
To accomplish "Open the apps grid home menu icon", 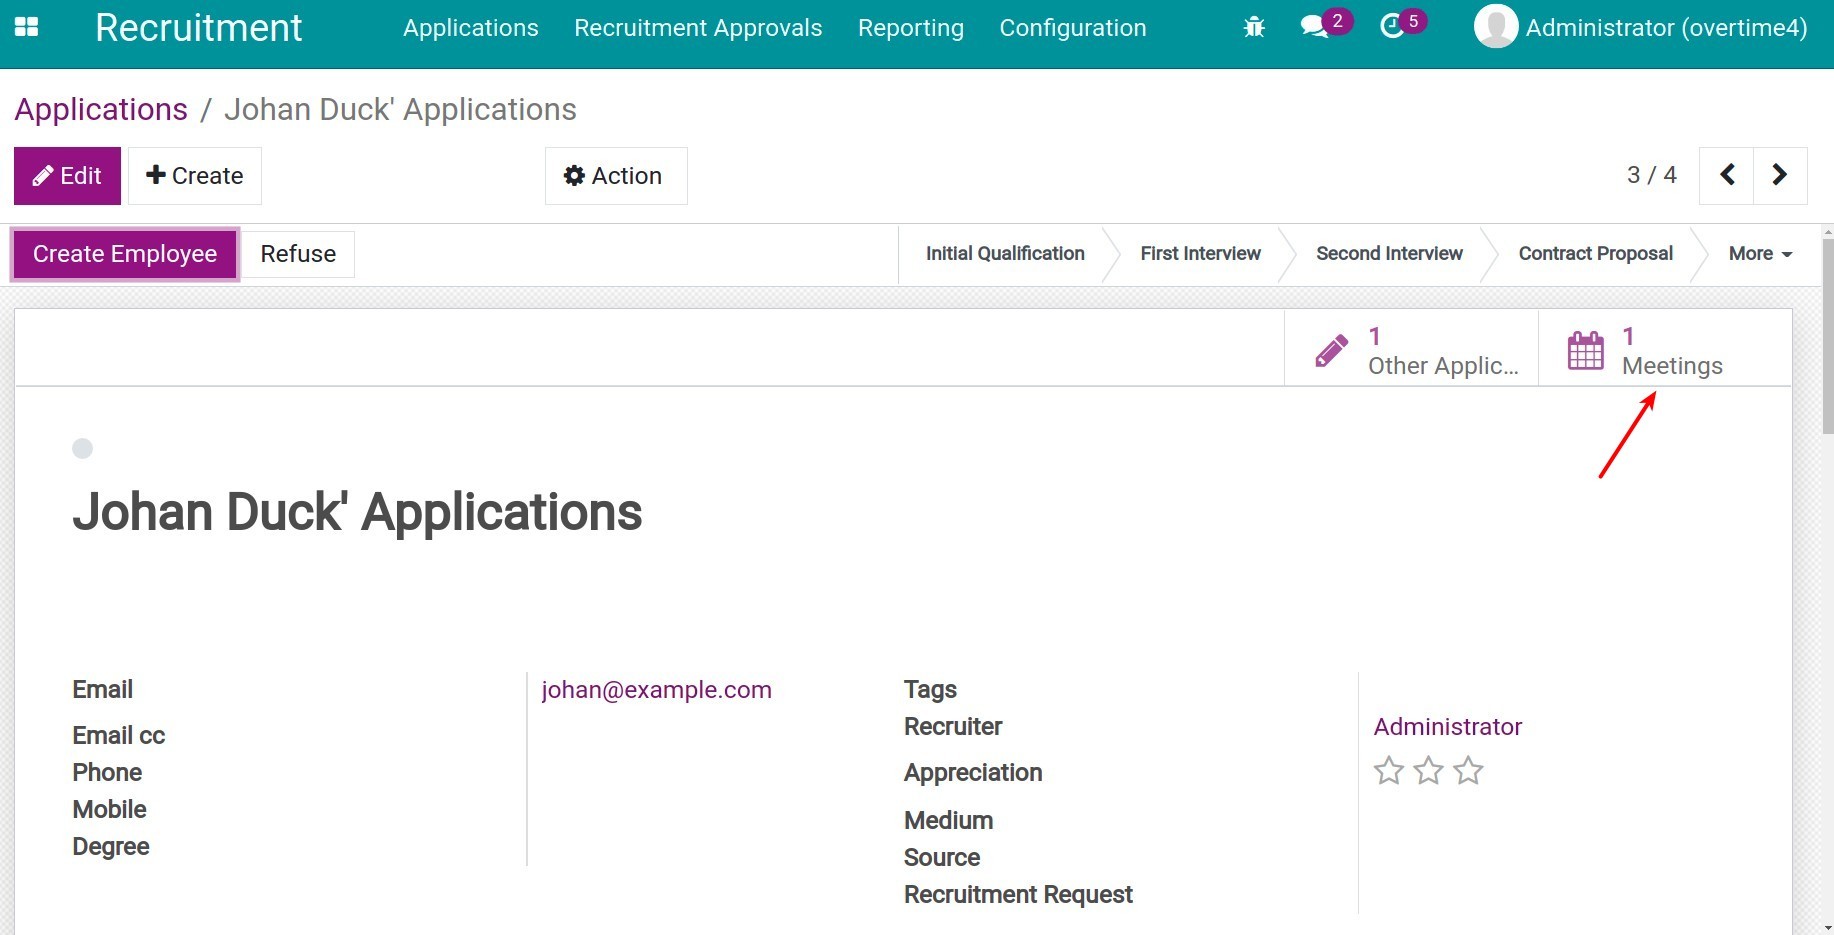I will click(x=27, y=27).
